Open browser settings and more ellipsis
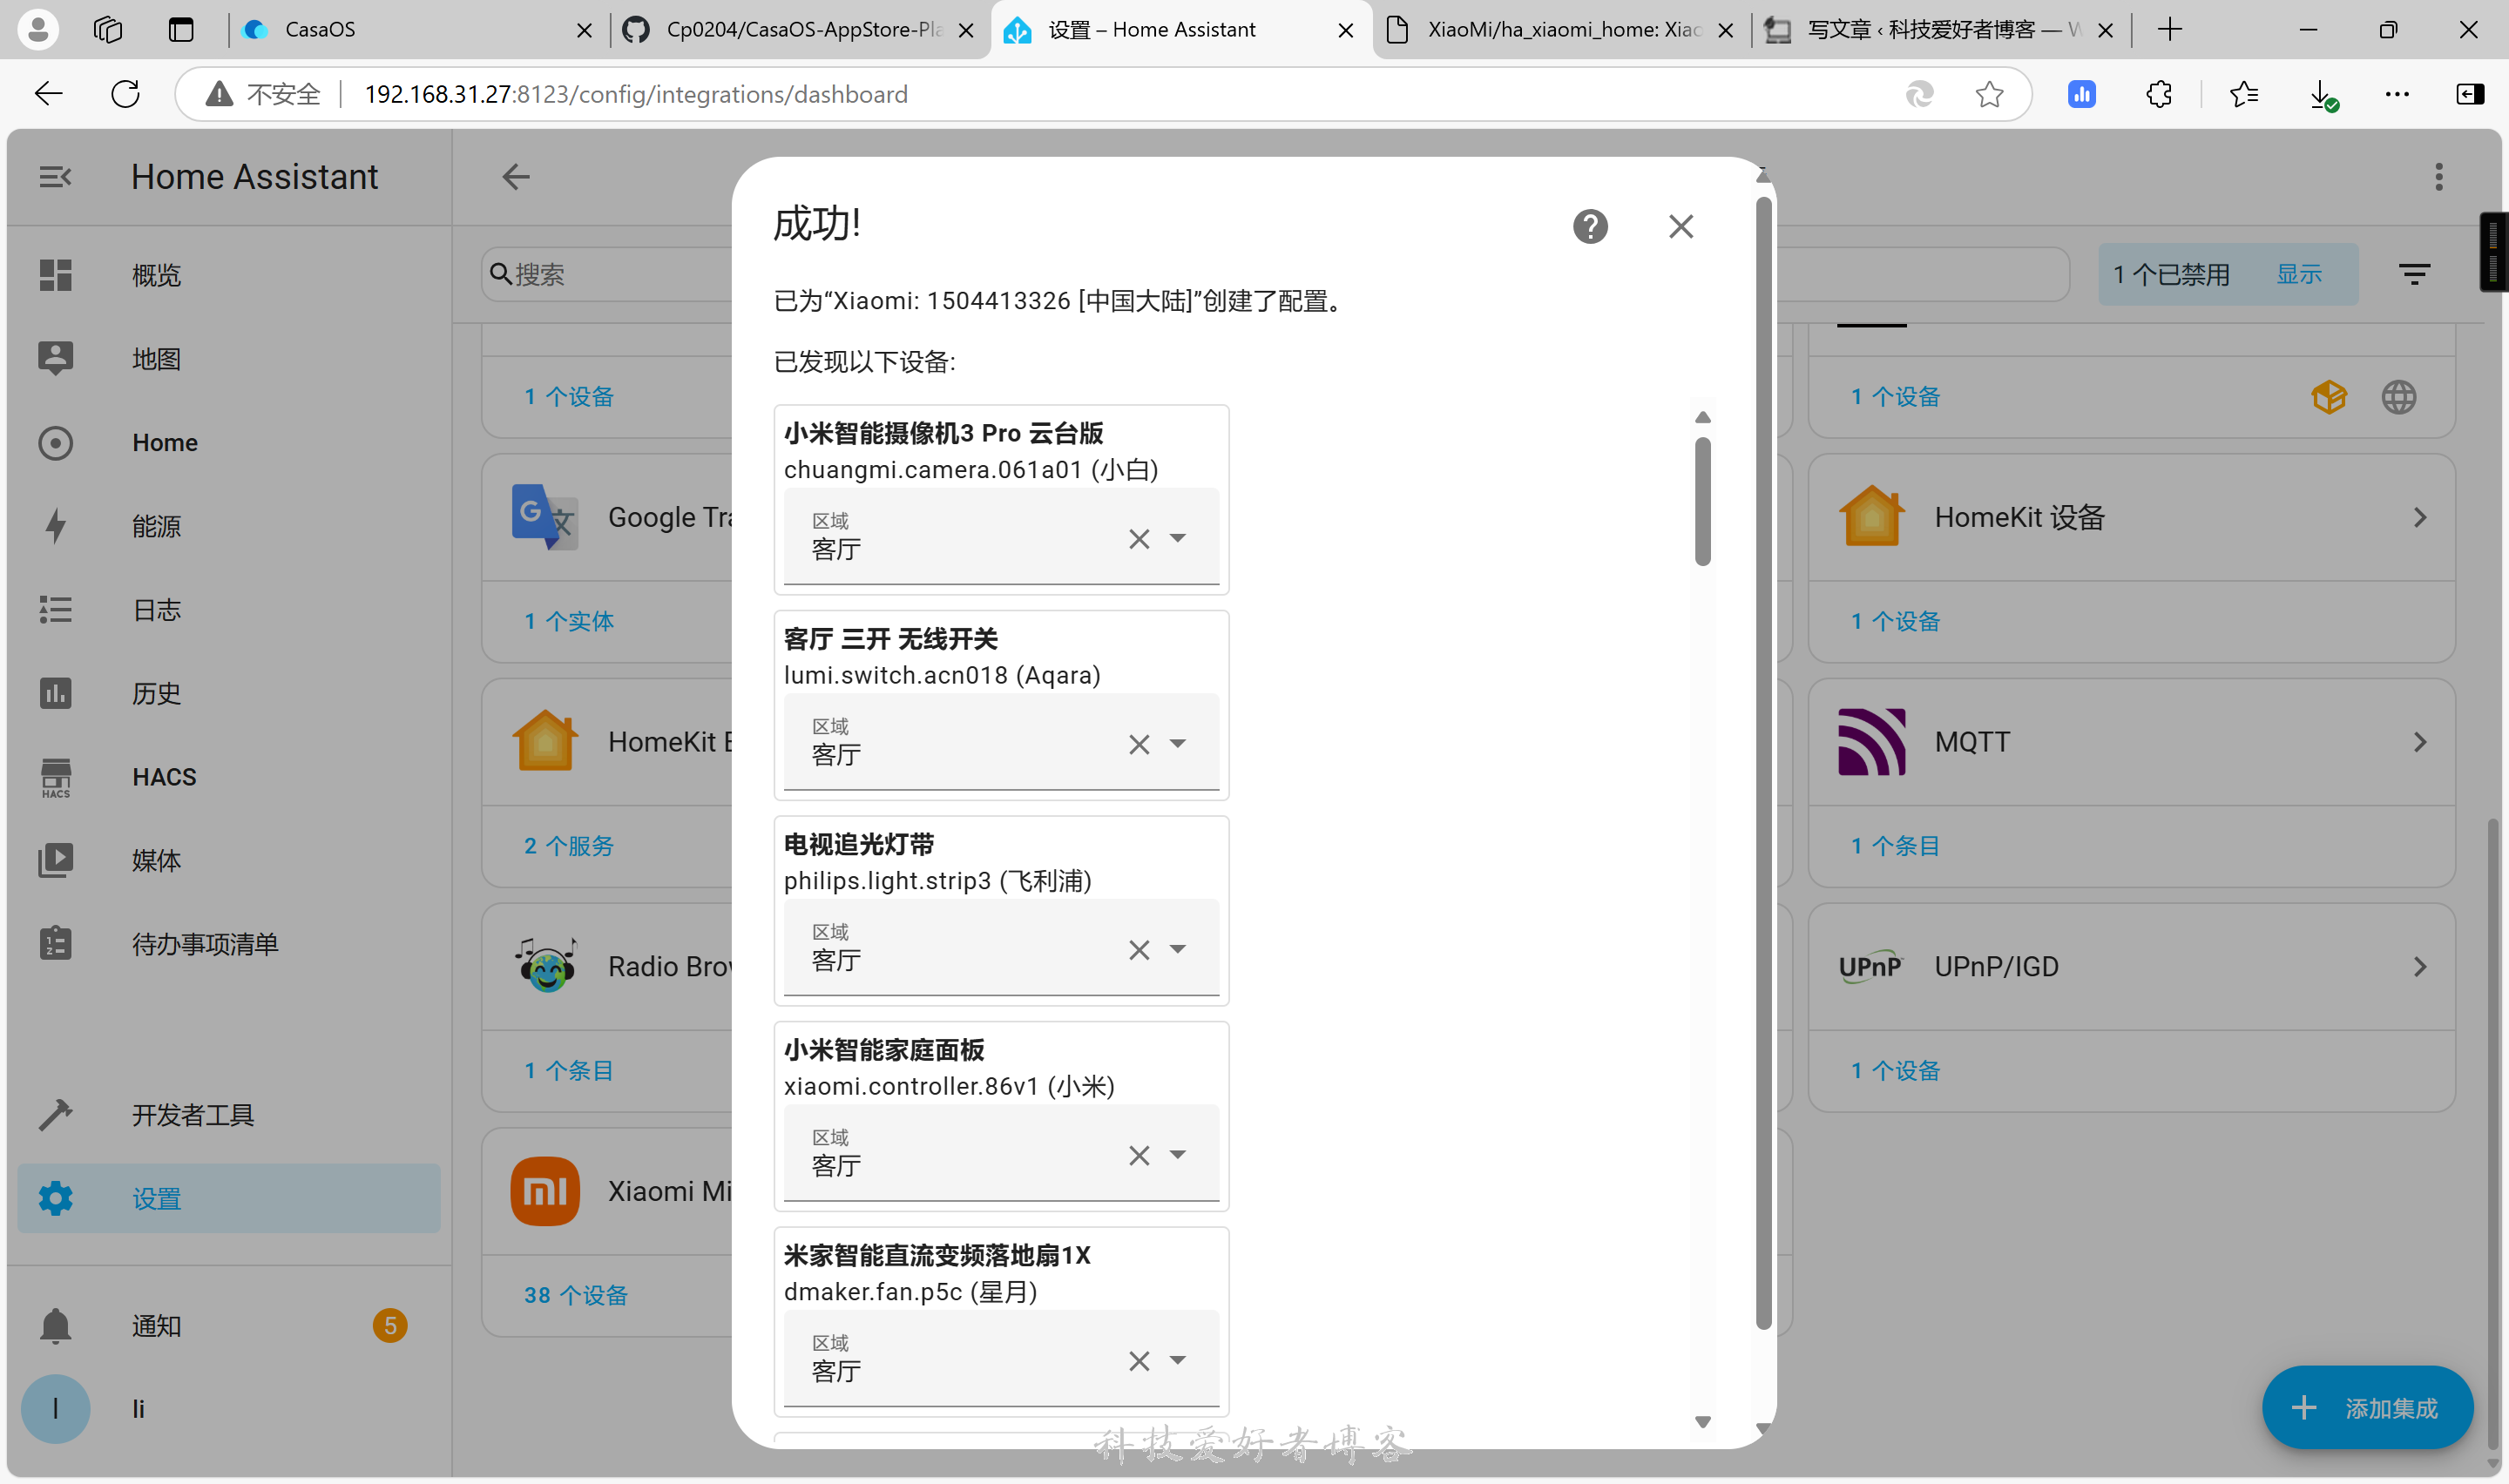The height and width of the screenshot is (1484, 2509). 2397,94
